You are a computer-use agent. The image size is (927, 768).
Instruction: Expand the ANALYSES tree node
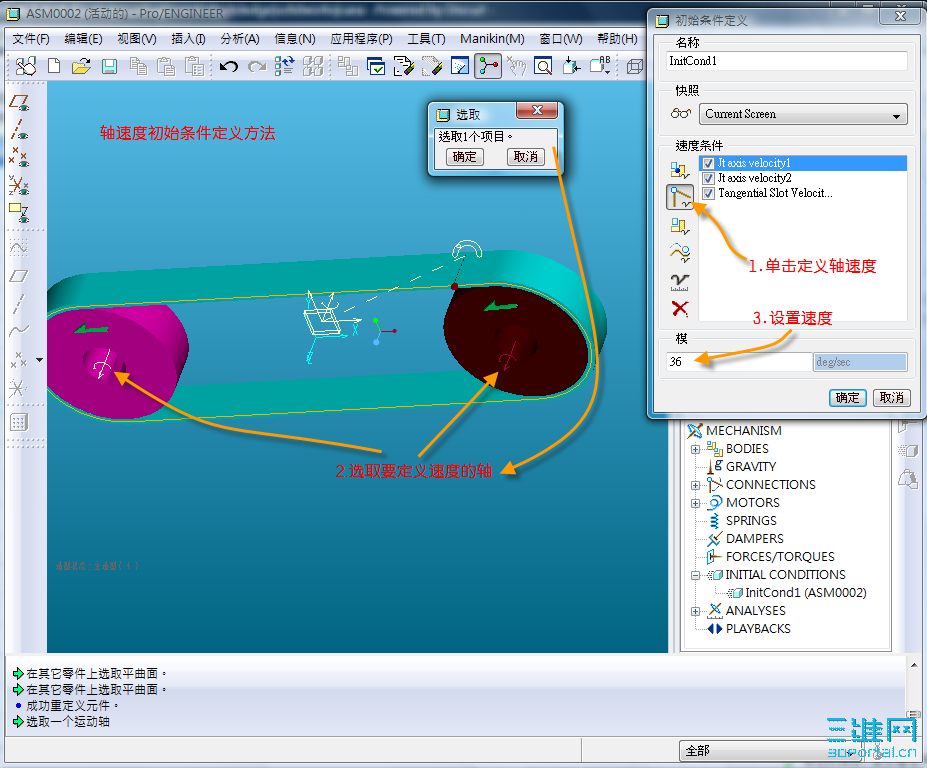696,611
